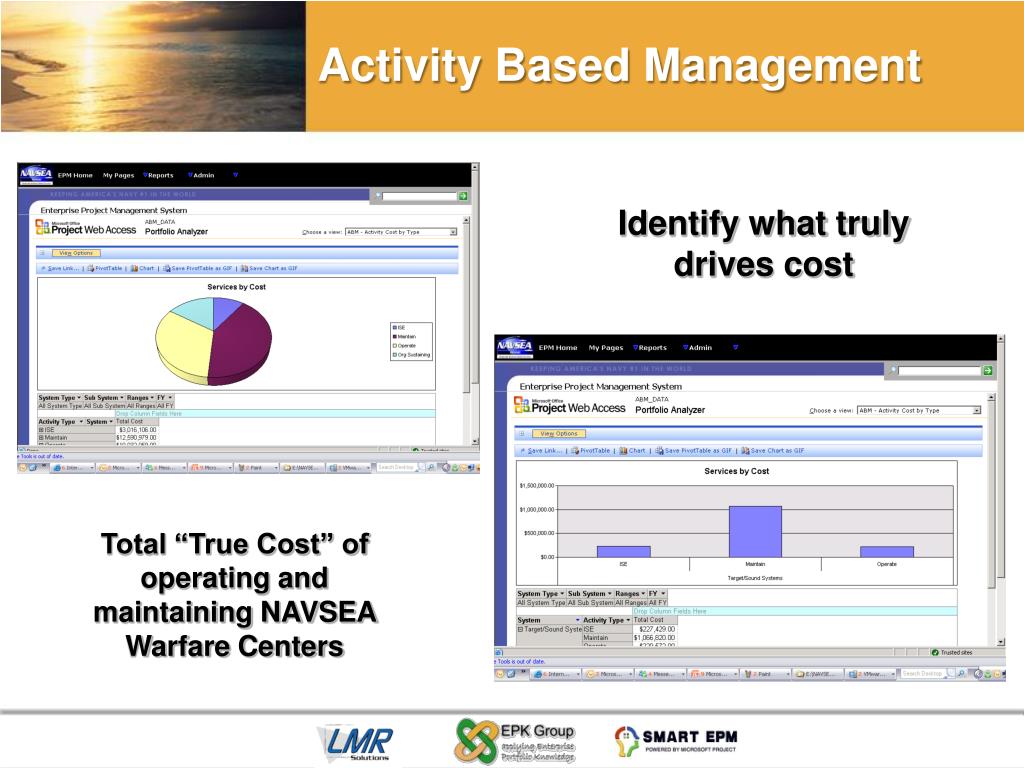This screenshot has height=768, width=1024.
Task: Open My Pages in left window
Action: click(x=118, y=175)
